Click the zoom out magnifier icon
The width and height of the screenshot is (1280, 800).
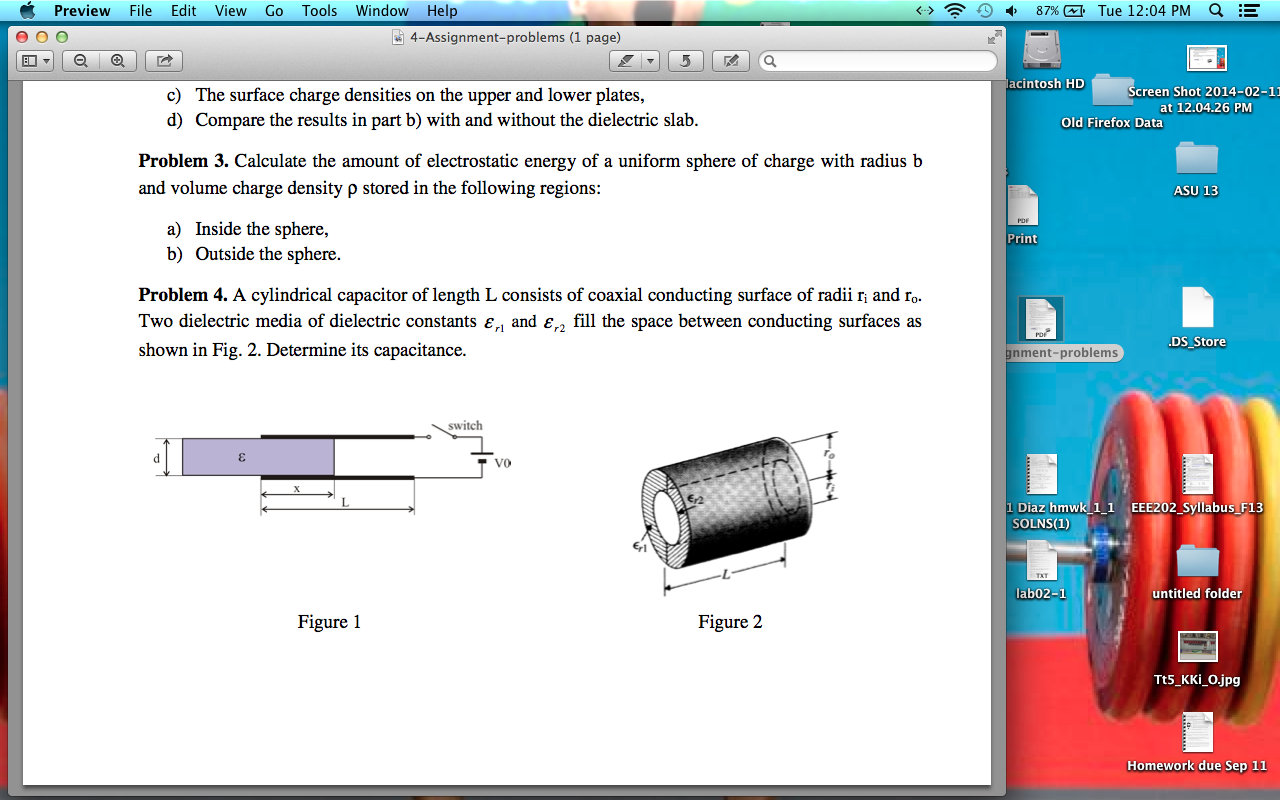78,60
